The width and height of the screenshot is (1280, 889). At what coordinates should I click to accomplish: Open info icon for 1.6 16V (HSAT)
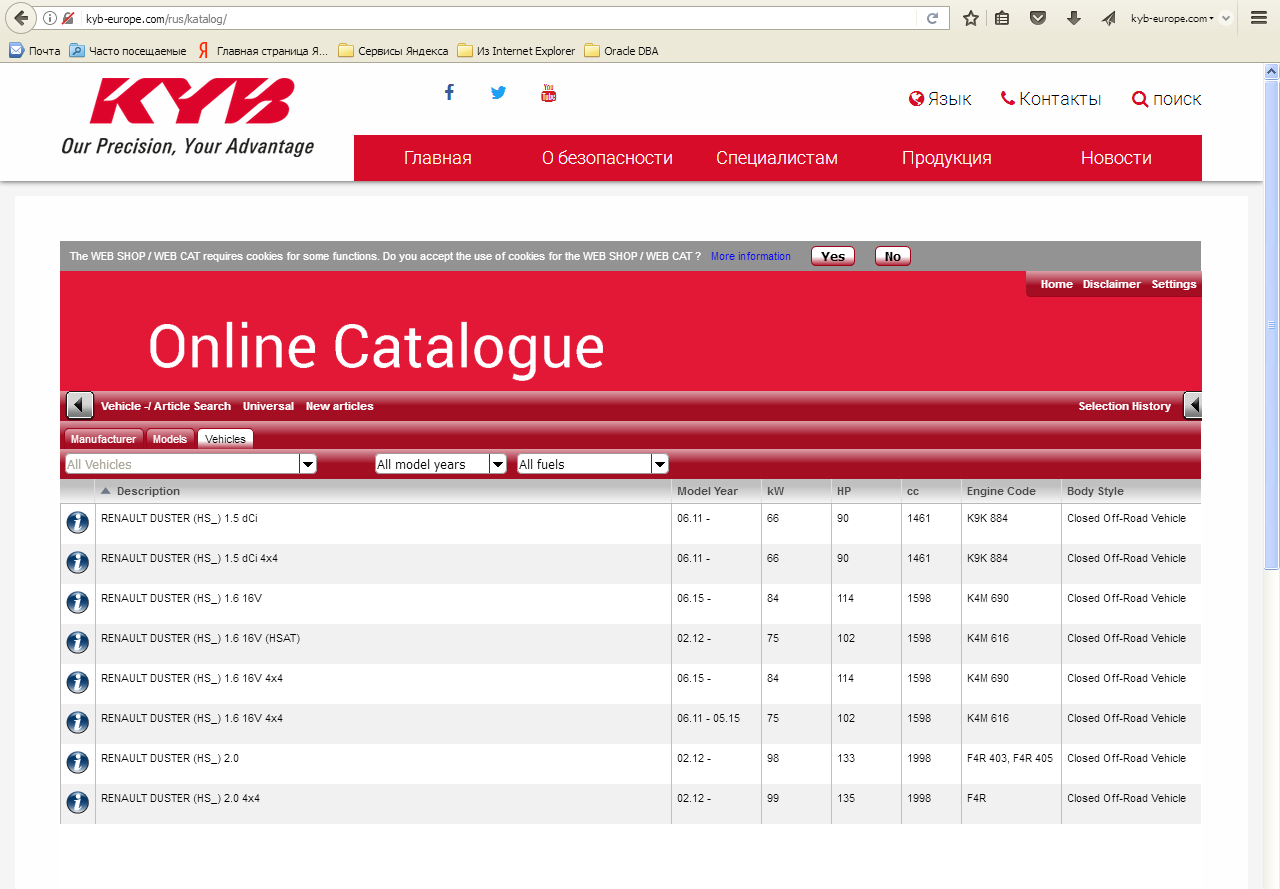tap(77, 642)
